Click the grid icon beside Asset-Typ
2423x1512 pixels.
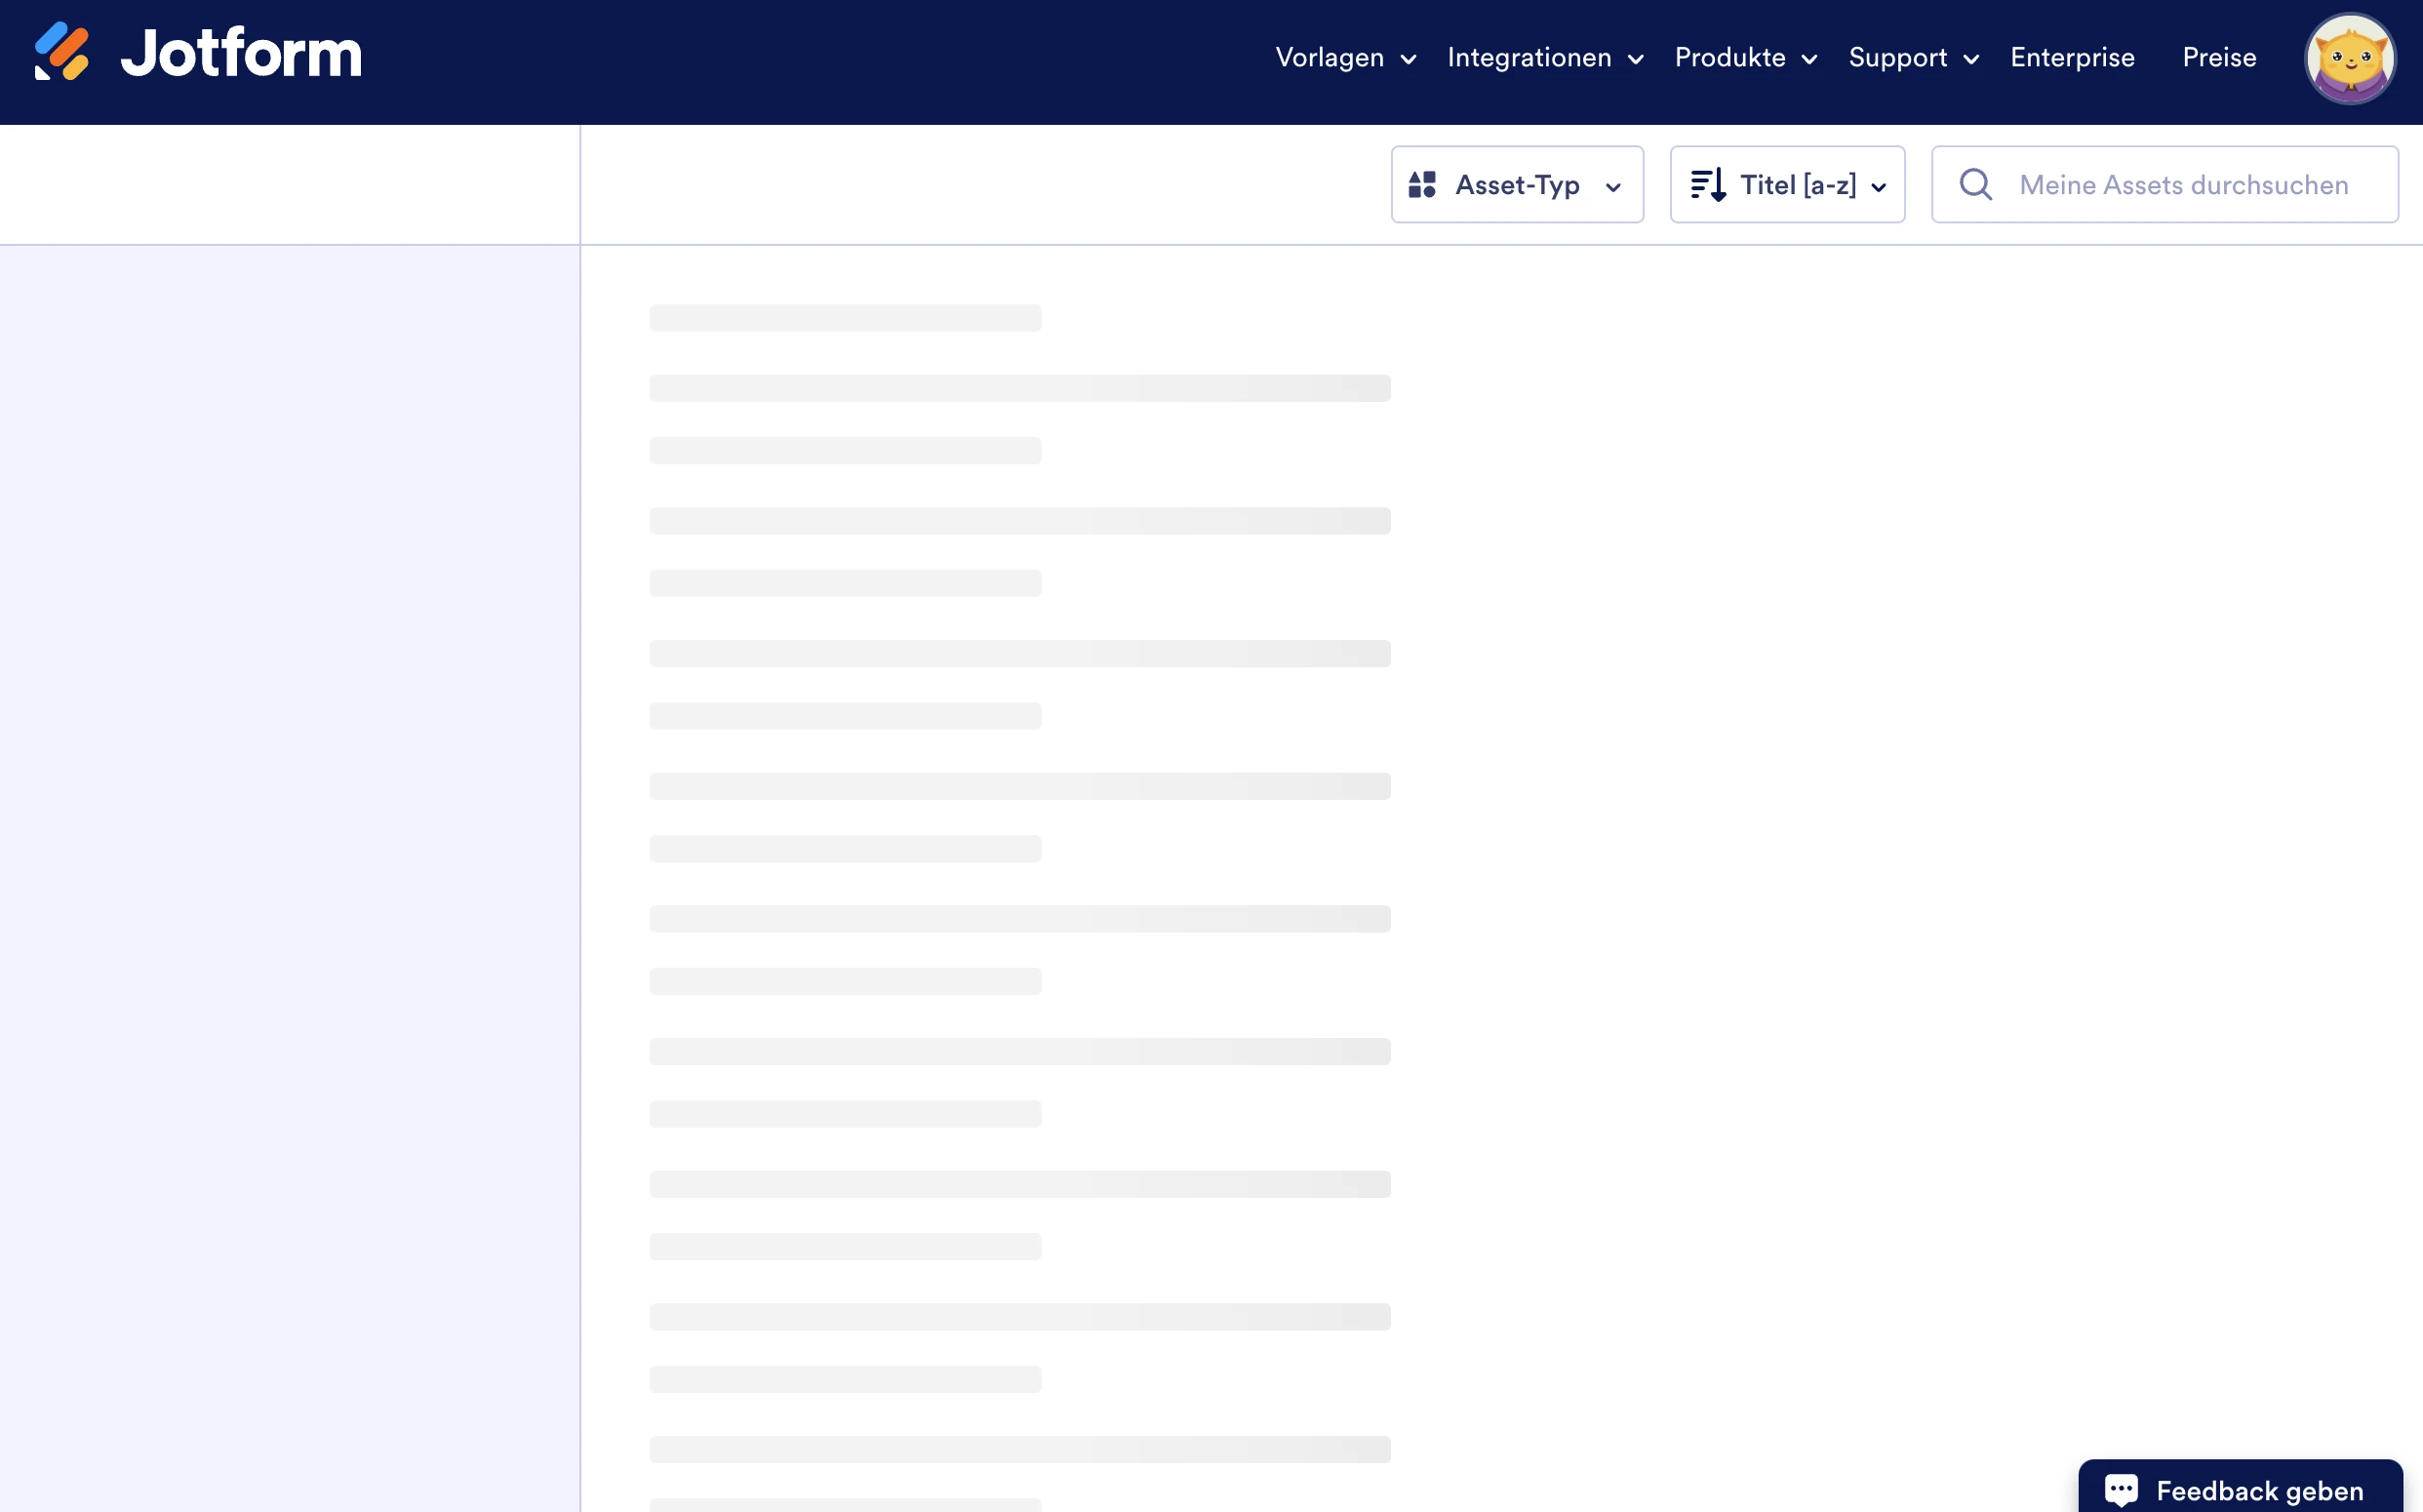pyautogui.click(x=1424, y=184)
